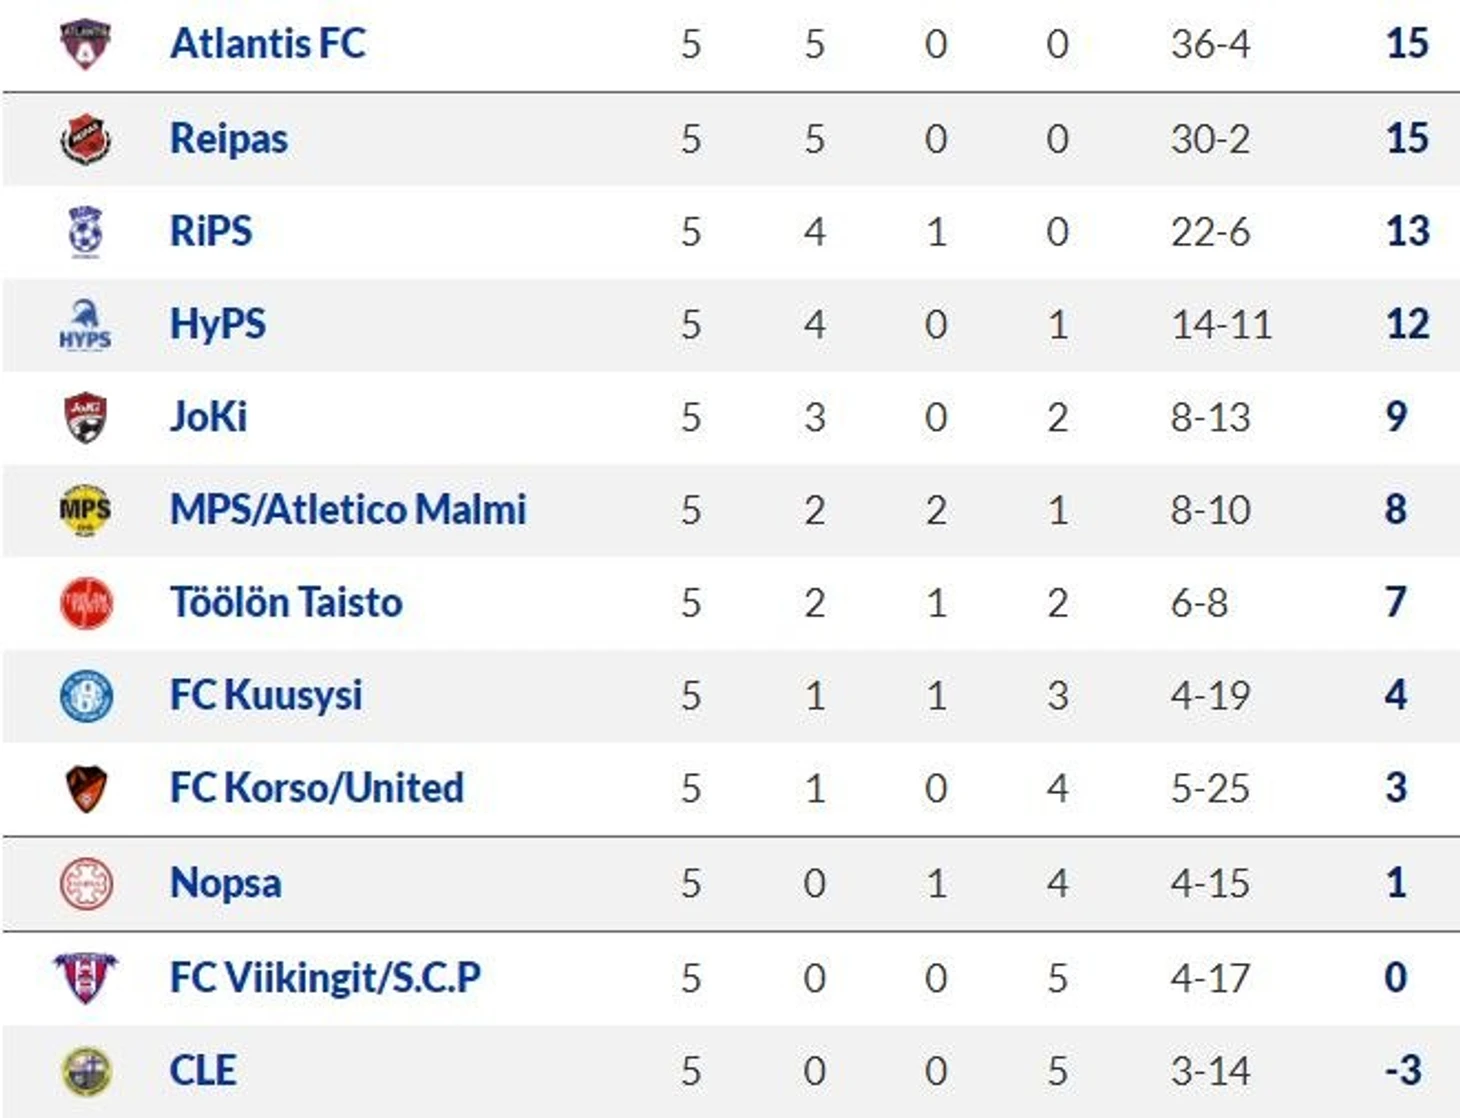Select the RiPS football crest icon
The width and height of the screenshot is (1460, 1118).
click(x=85, y=231)
